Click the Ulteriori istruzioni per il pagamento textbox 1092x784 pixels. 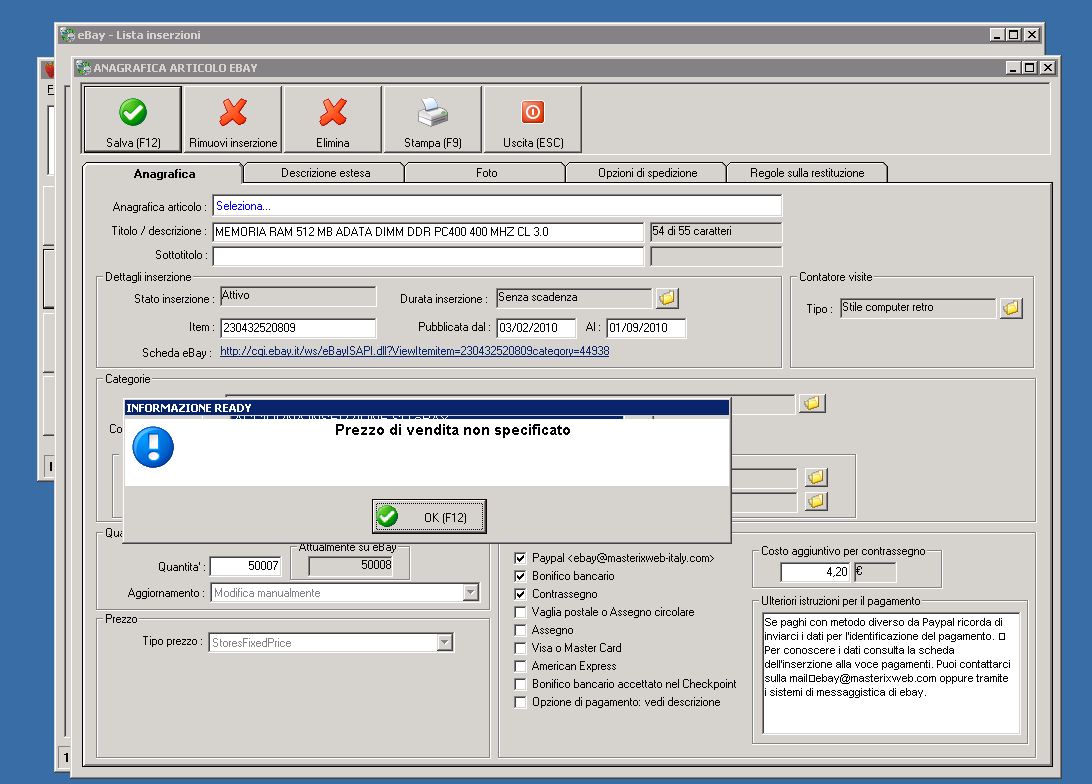(891, 673)
